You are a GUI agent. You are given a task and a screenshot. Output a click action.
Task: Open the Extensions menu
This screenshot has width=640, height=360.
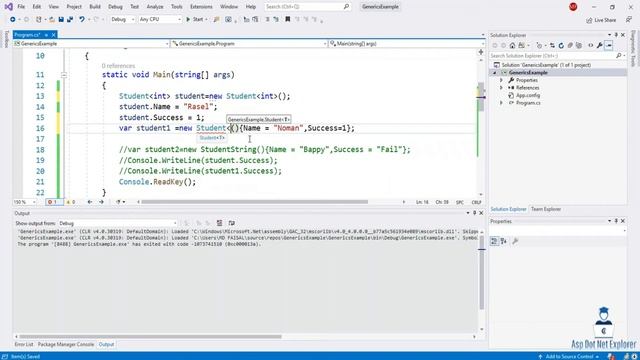pyautogui.click(x=201, y=7)
